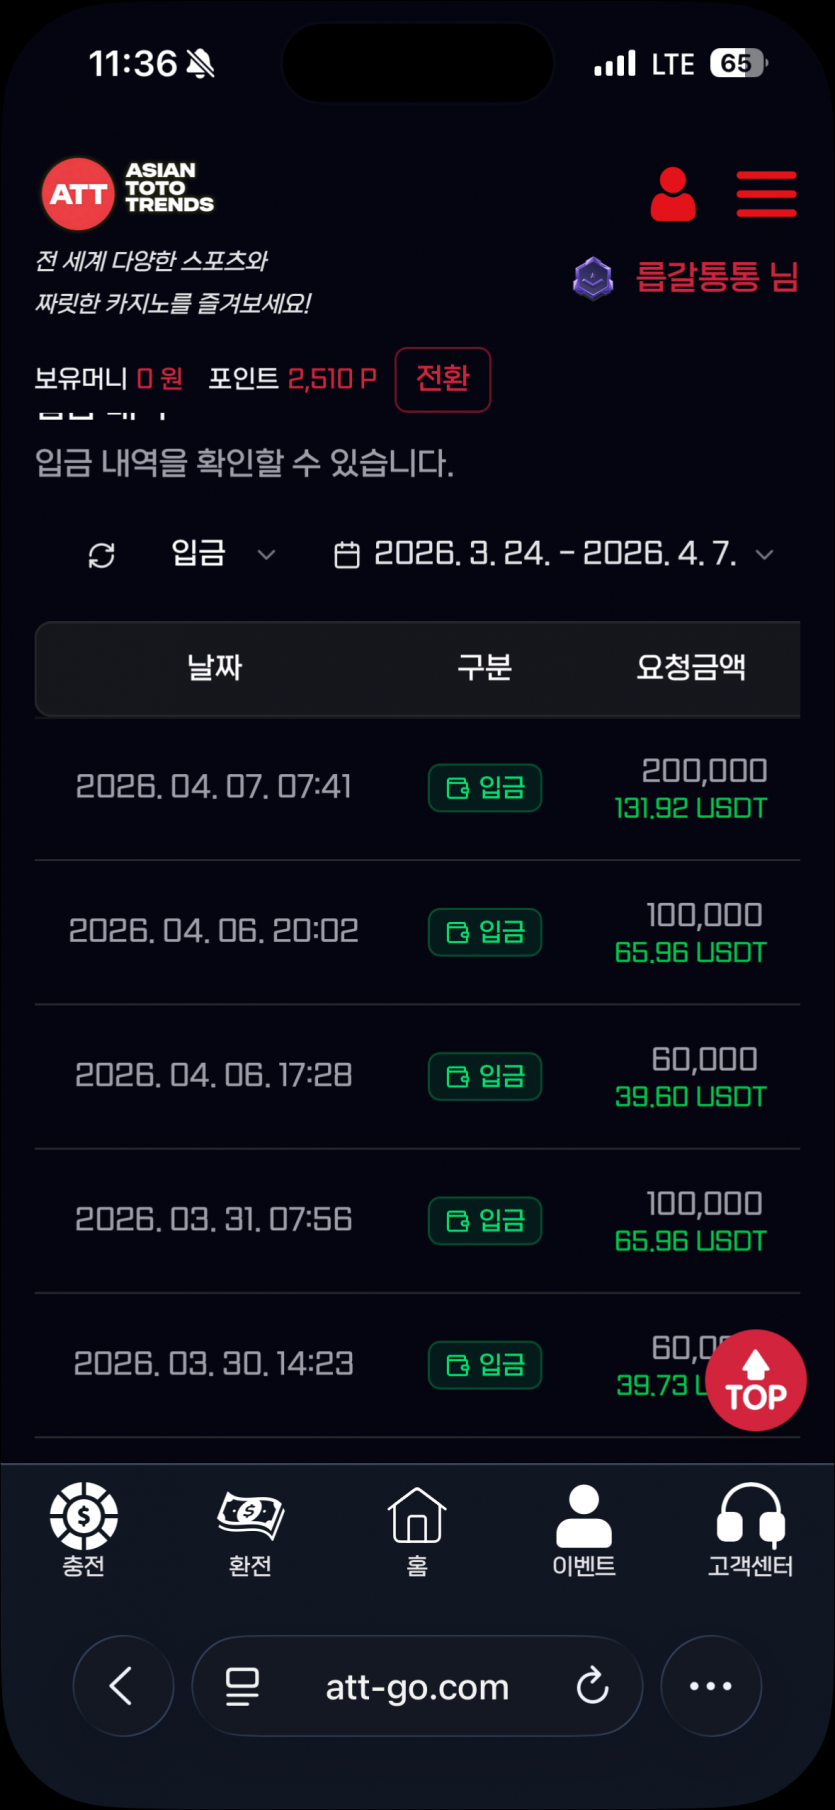Click the 전환 point conversion button

443,379
